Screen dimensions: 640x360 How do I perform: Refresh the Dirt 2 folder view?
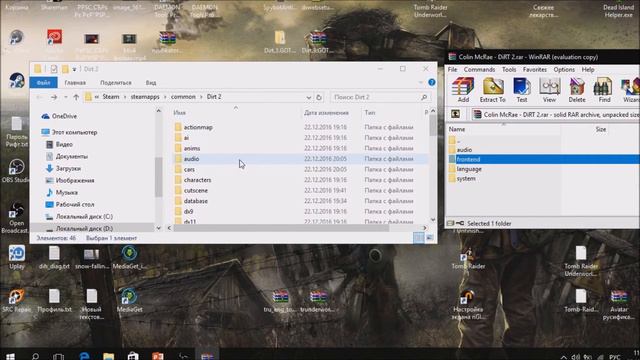coord(319,97)
